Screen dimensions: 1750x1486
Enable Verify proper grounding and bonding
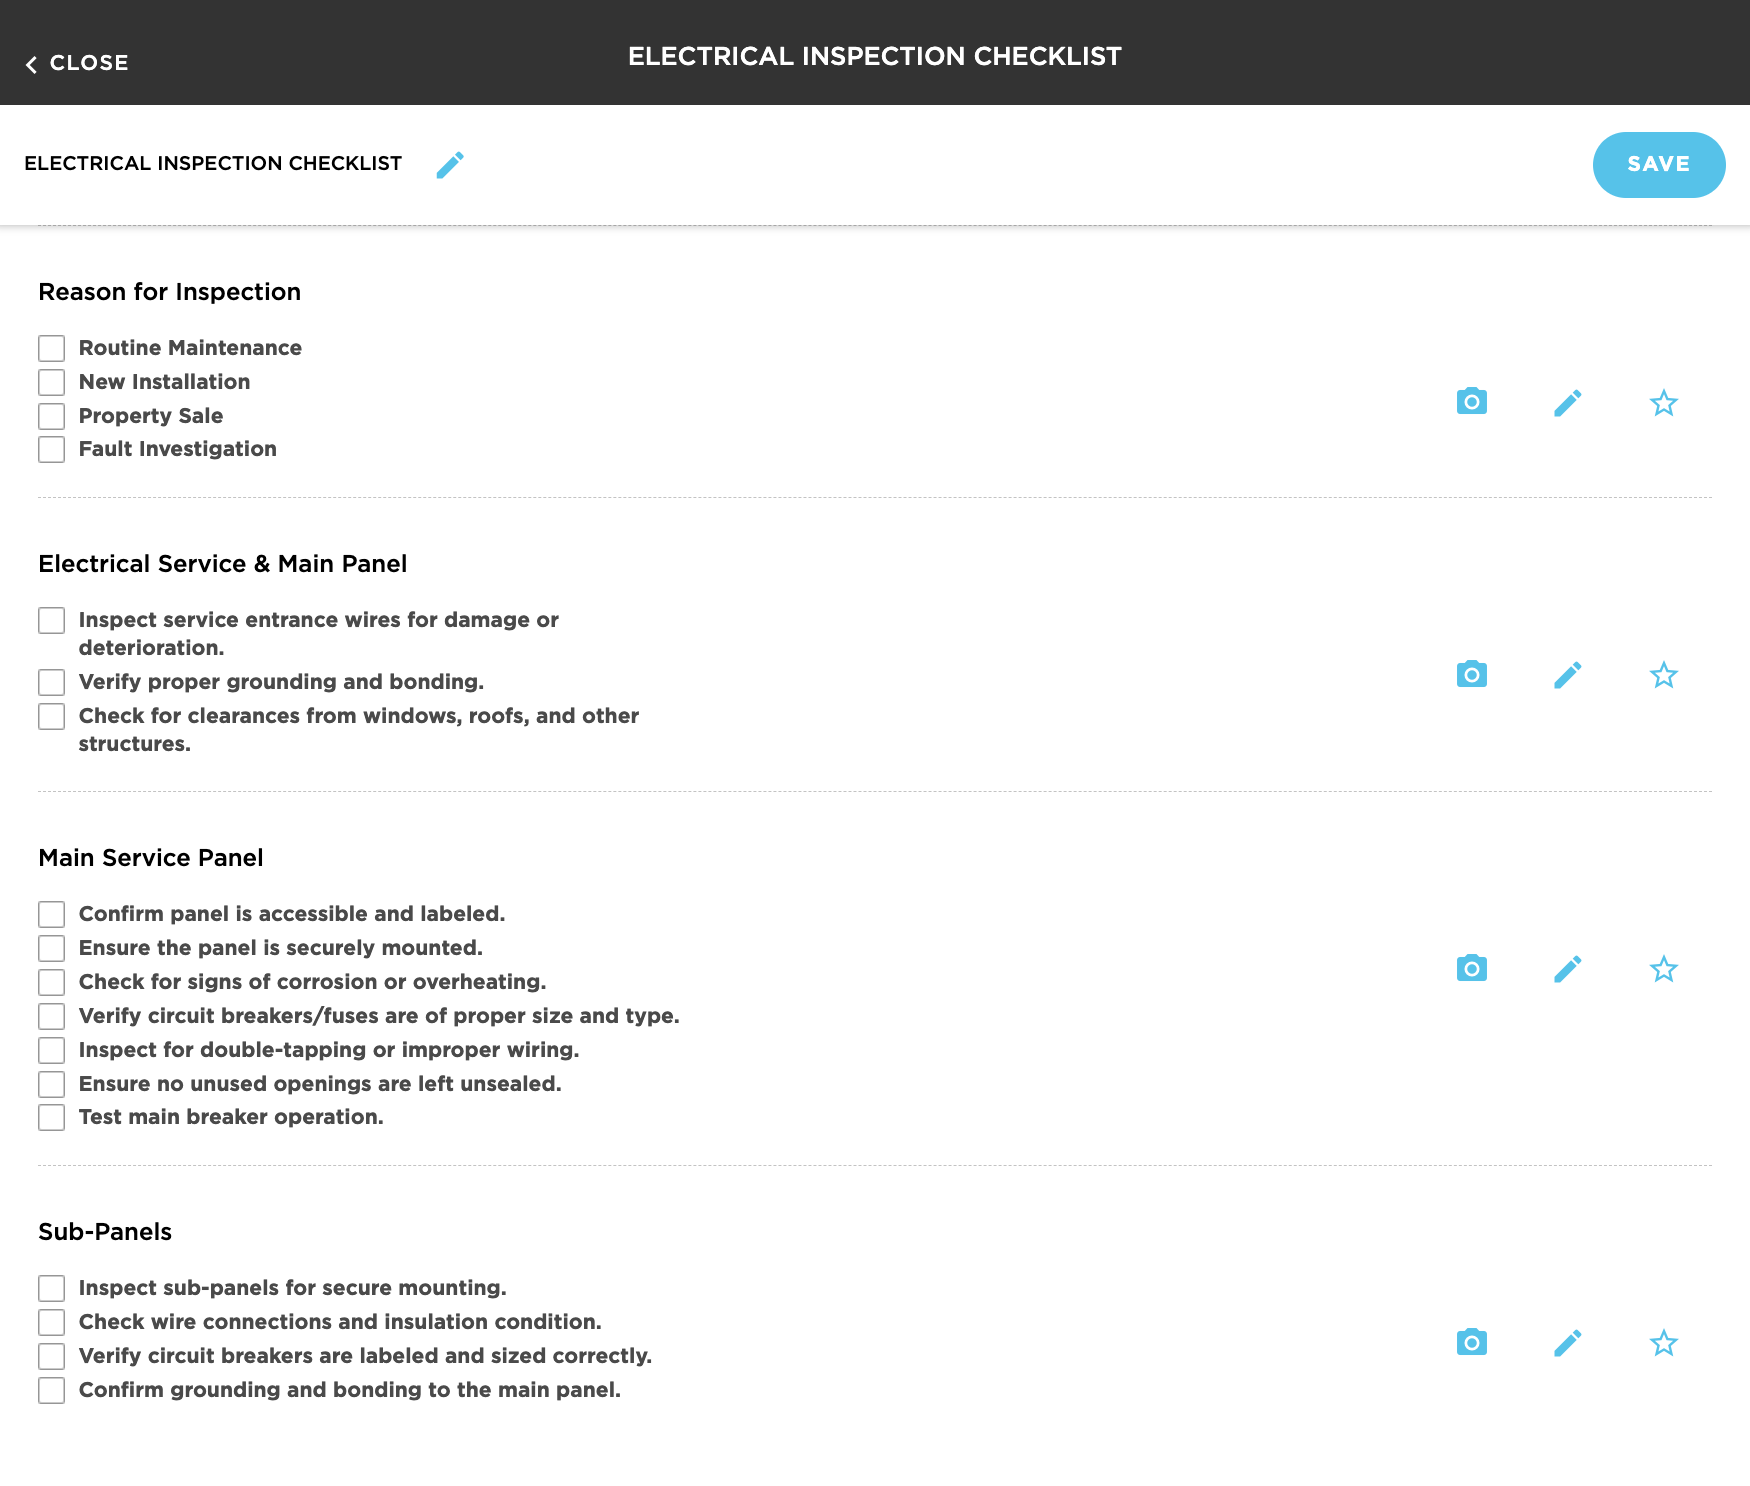point(52,683)
